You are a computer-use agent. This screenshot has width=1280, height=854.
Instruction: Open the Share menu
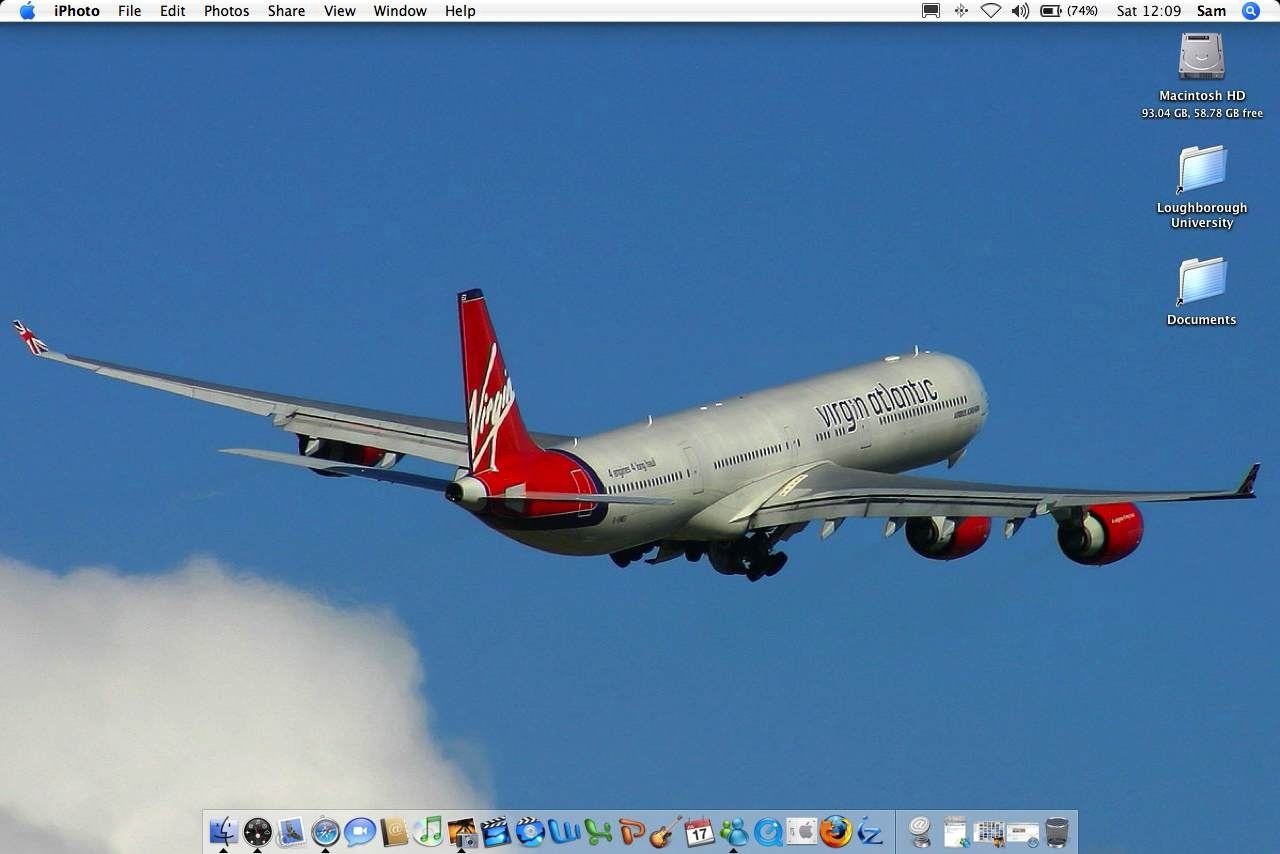click(286, 11)
